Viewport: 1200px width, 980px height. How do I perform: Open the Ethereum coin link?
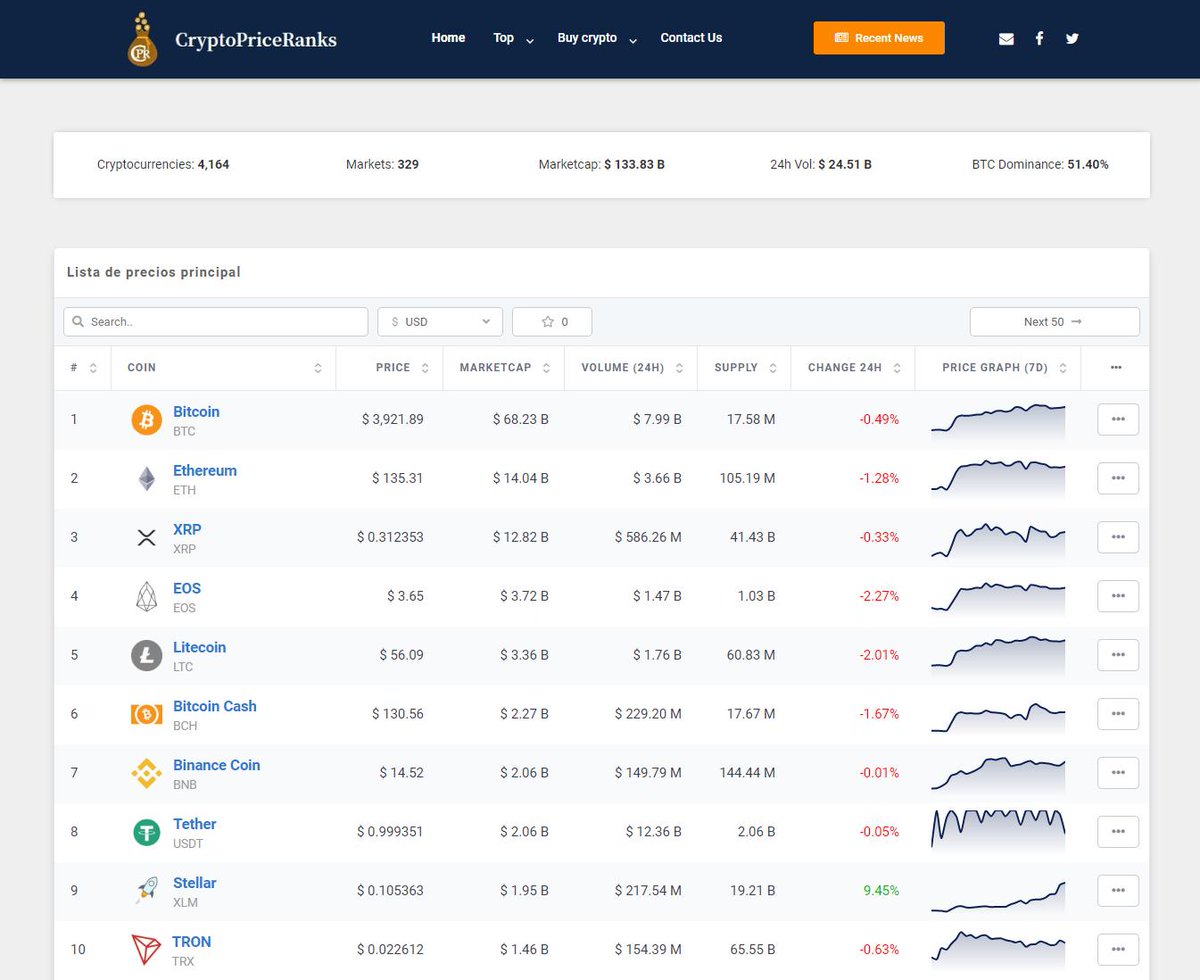tap(205, 471)
